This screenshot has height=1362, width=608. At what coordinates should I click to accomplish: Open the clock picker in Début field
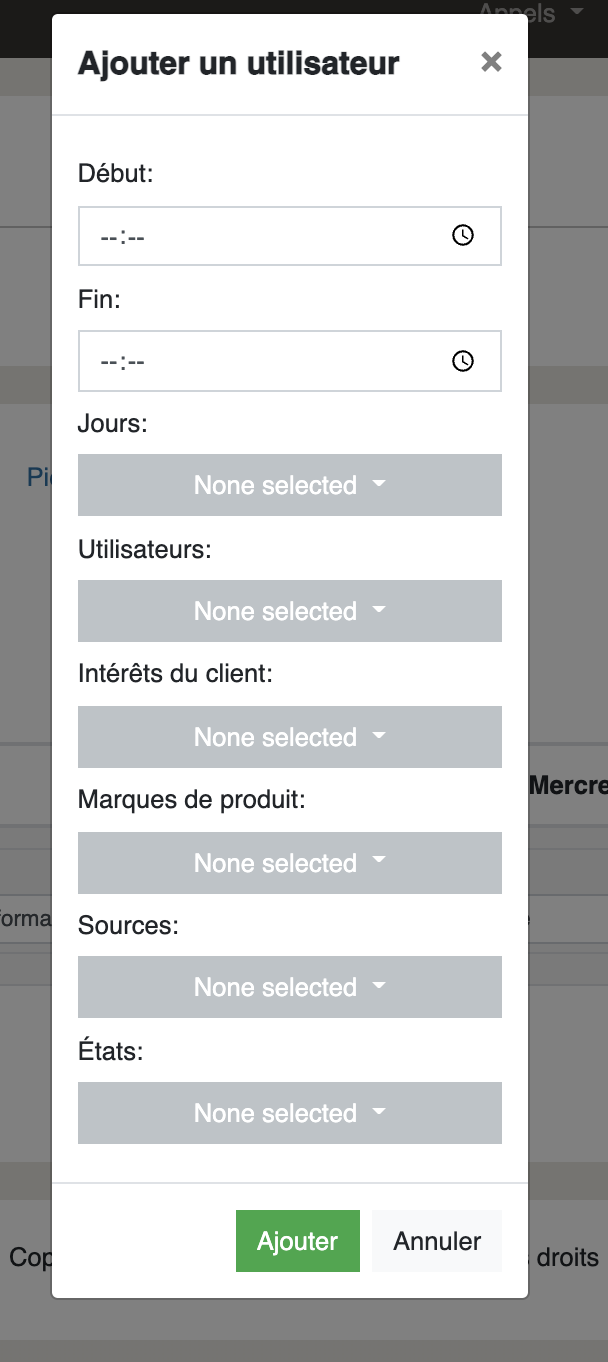pos(463,236)
